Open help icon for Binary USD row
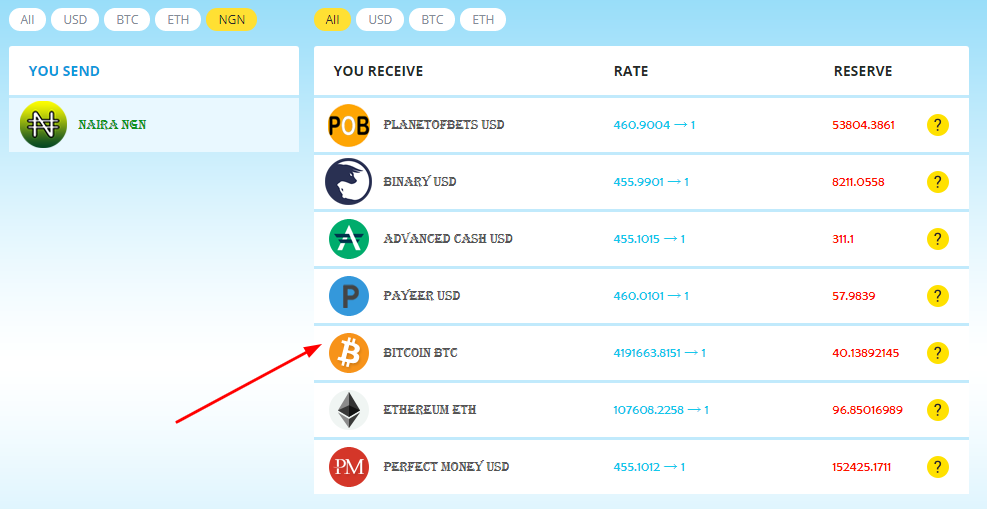 tap(938, 182)
